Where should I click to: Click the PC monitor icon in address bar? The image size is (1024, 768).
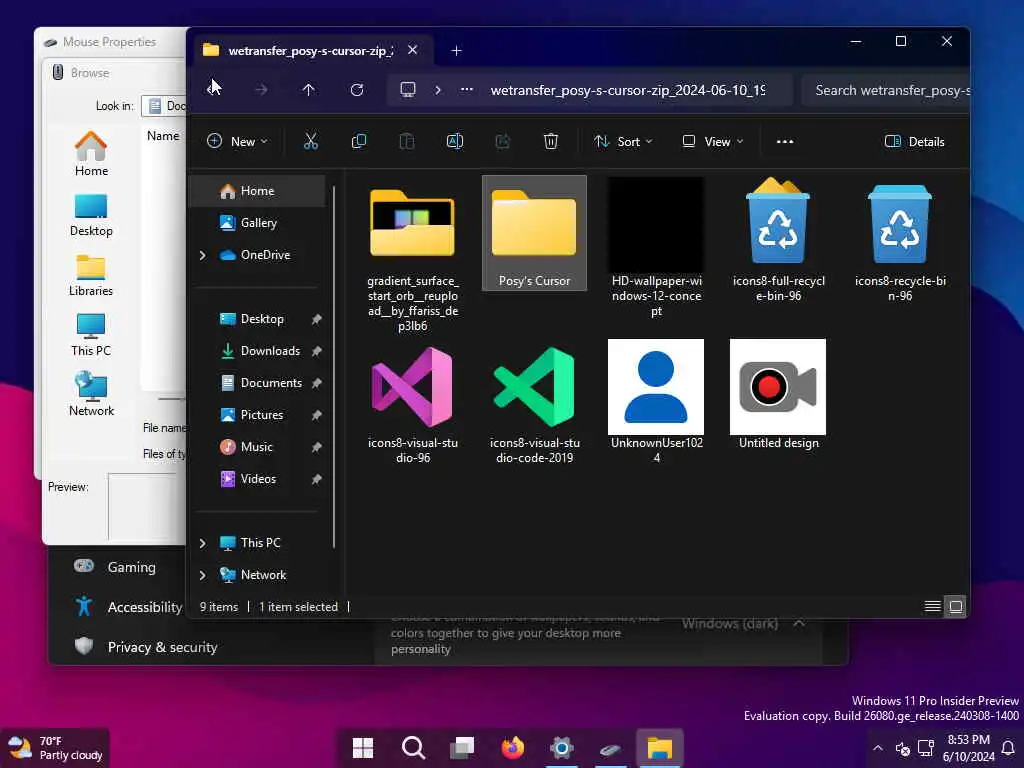[x=408, y=89]
